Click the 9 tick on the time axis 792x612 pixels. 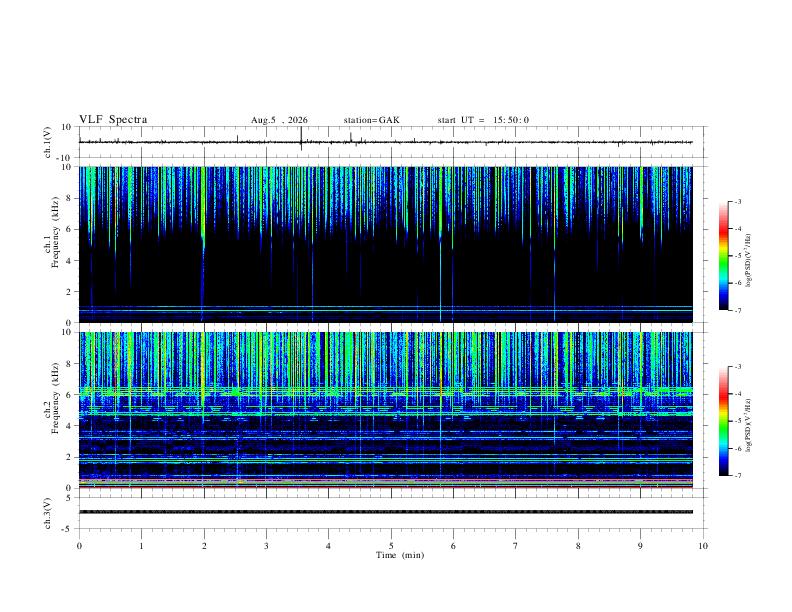click(640, 546)
